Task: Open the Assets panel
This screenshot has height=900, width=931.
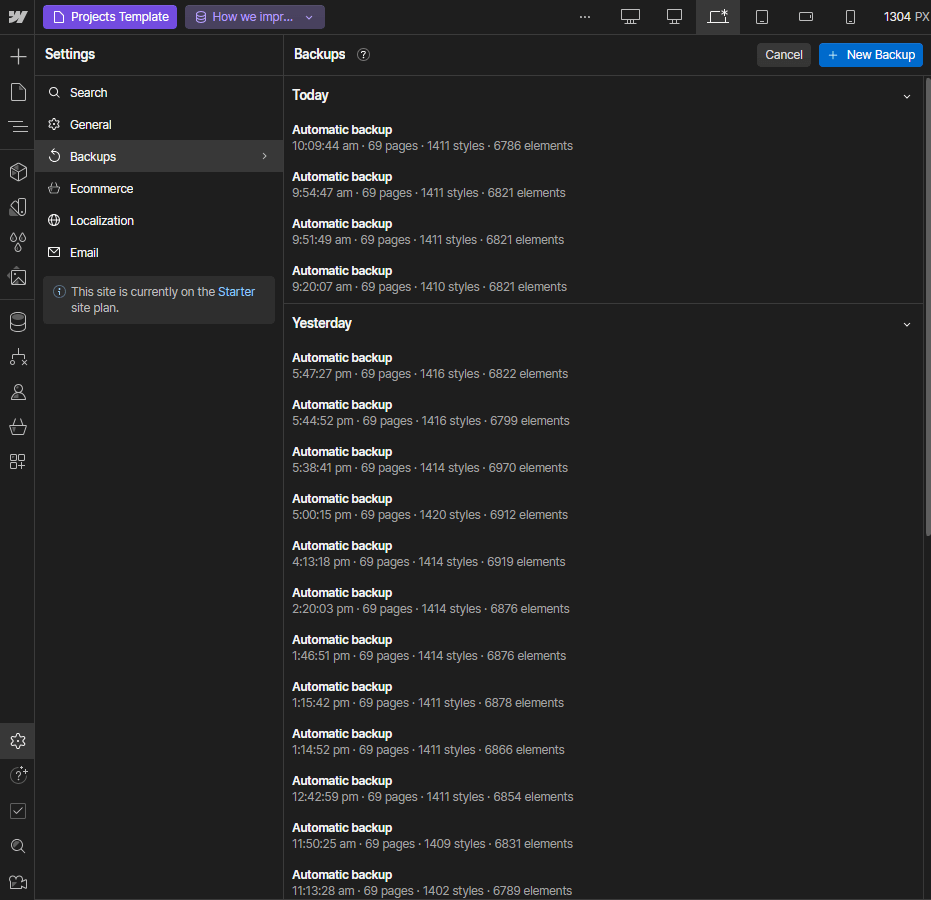Action: pos(17,277)
